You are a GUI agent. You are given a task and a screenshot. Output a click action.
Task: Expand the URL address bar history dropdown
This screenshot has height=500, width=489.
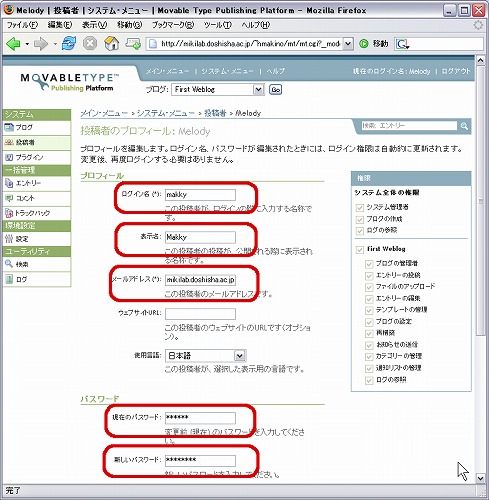click(348, 44)
